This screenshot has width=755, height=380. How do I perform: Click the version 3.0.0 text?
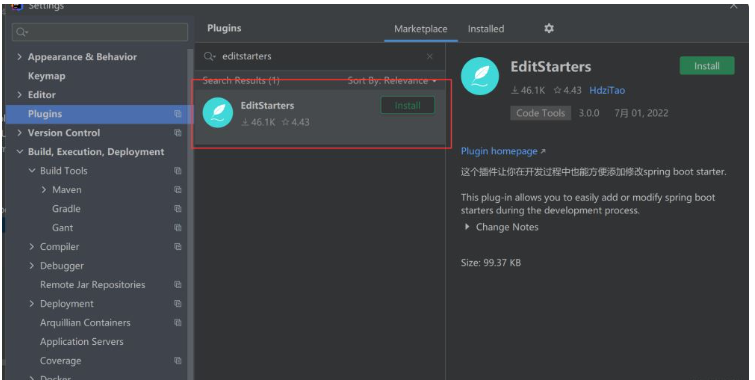589,113
